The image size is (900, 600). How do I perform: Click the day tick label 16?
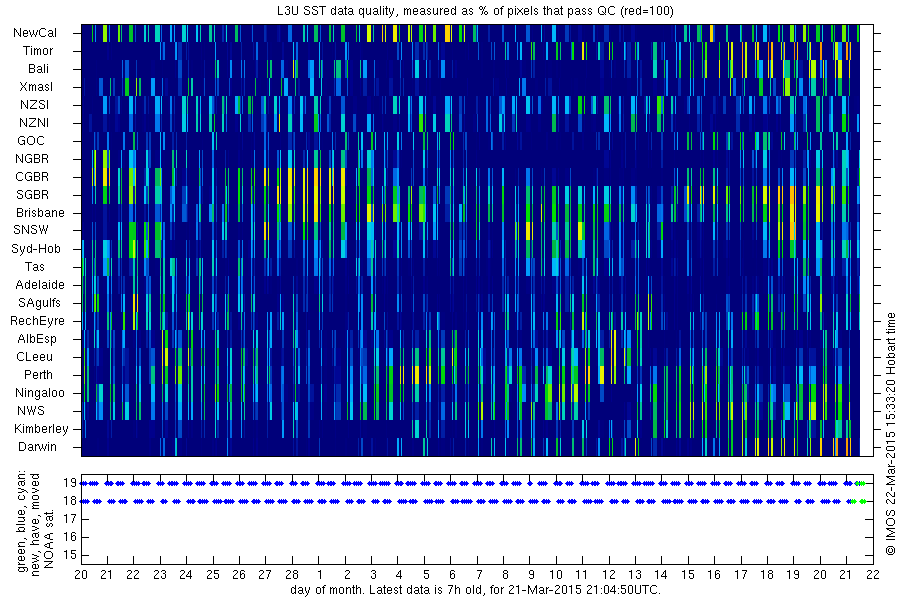713,575
